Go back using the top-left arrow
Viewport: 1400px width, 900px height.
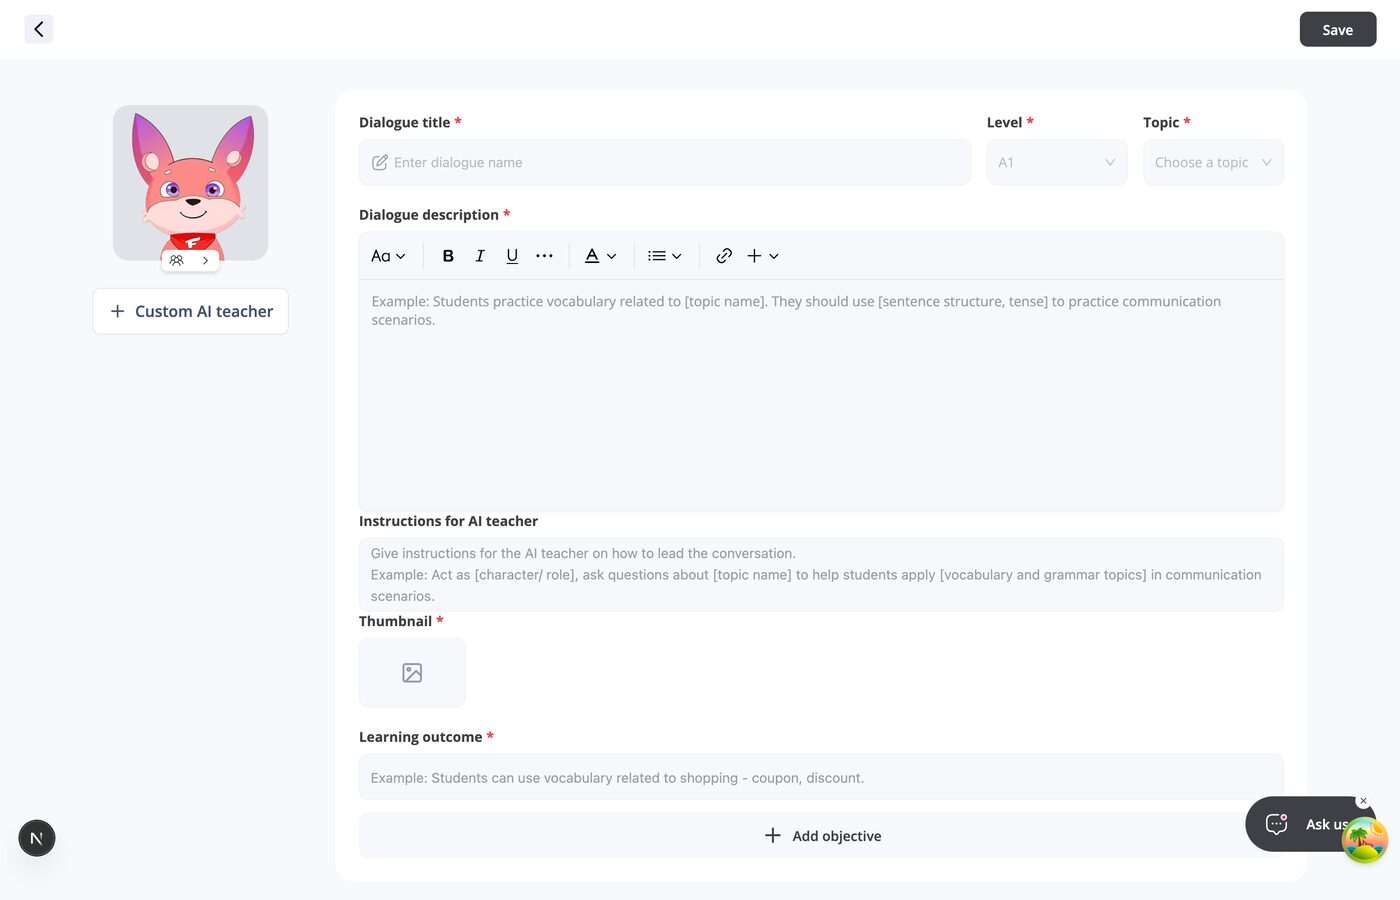[38, 29]
